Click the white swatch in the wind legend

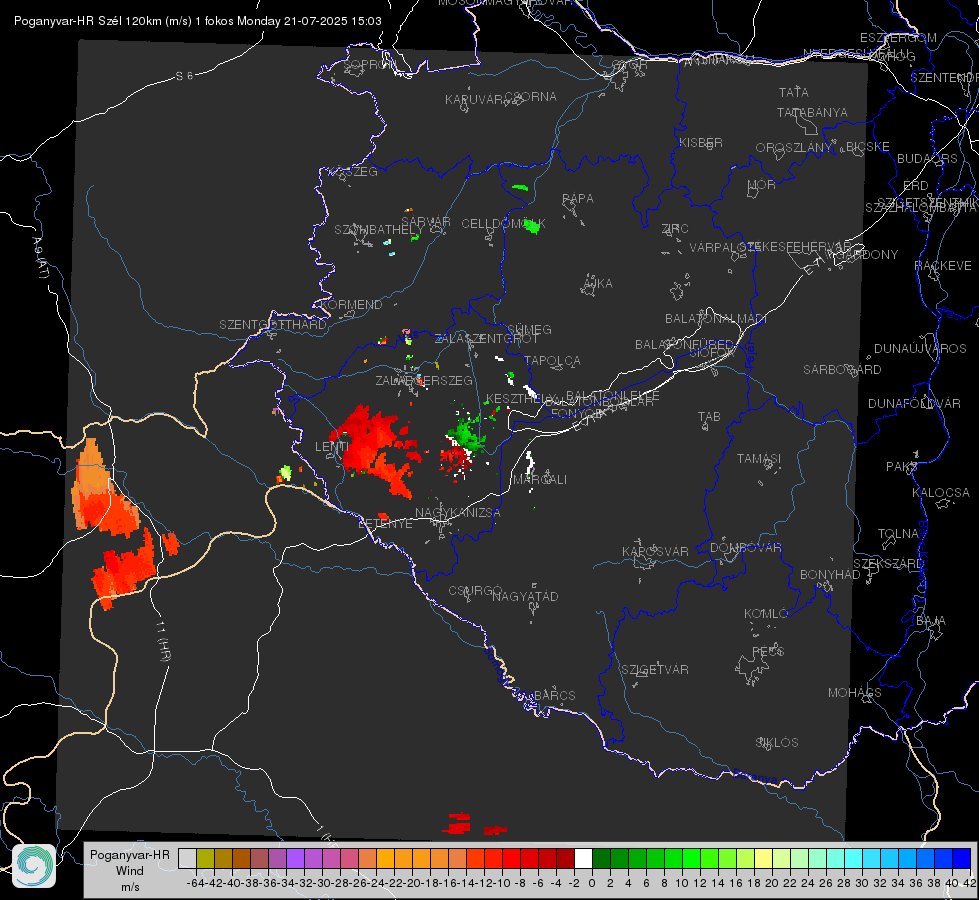coord(583,858)
